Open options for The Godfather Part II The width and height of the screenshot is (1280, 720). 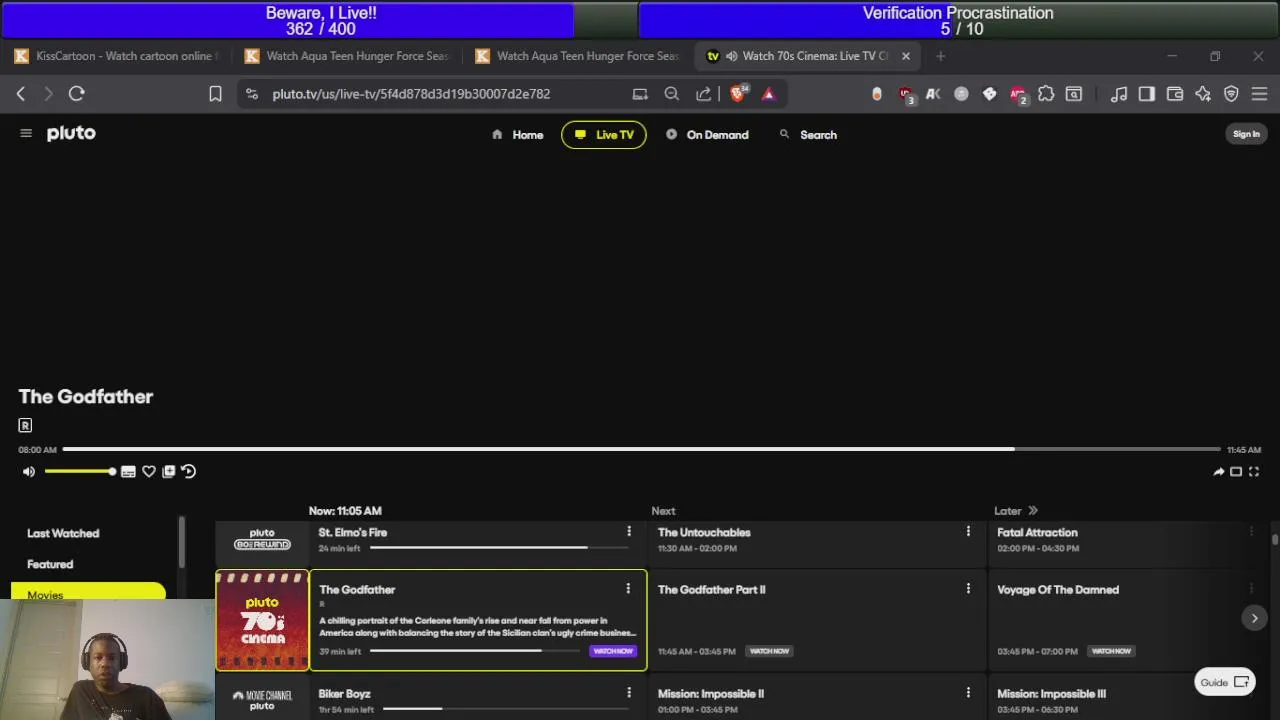click(x=968, y=589)
